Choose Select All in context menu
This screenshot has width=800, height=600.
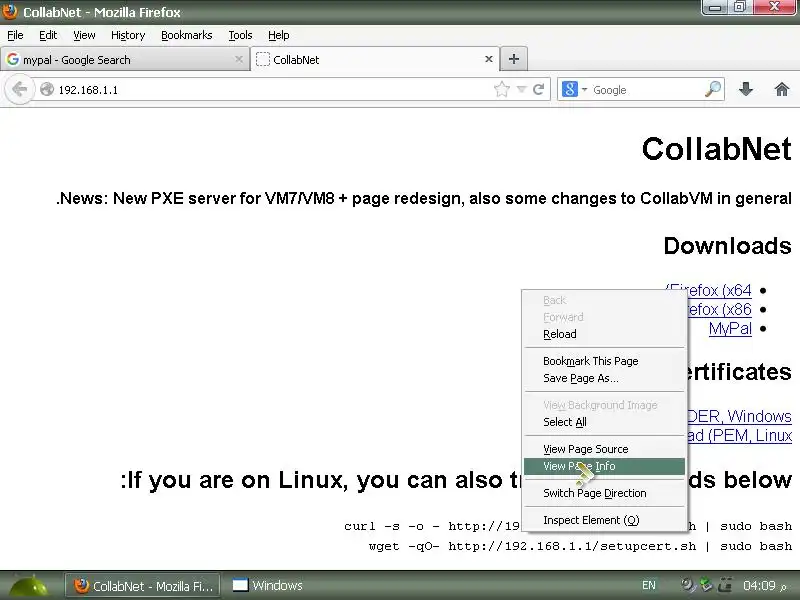[604, 422]
